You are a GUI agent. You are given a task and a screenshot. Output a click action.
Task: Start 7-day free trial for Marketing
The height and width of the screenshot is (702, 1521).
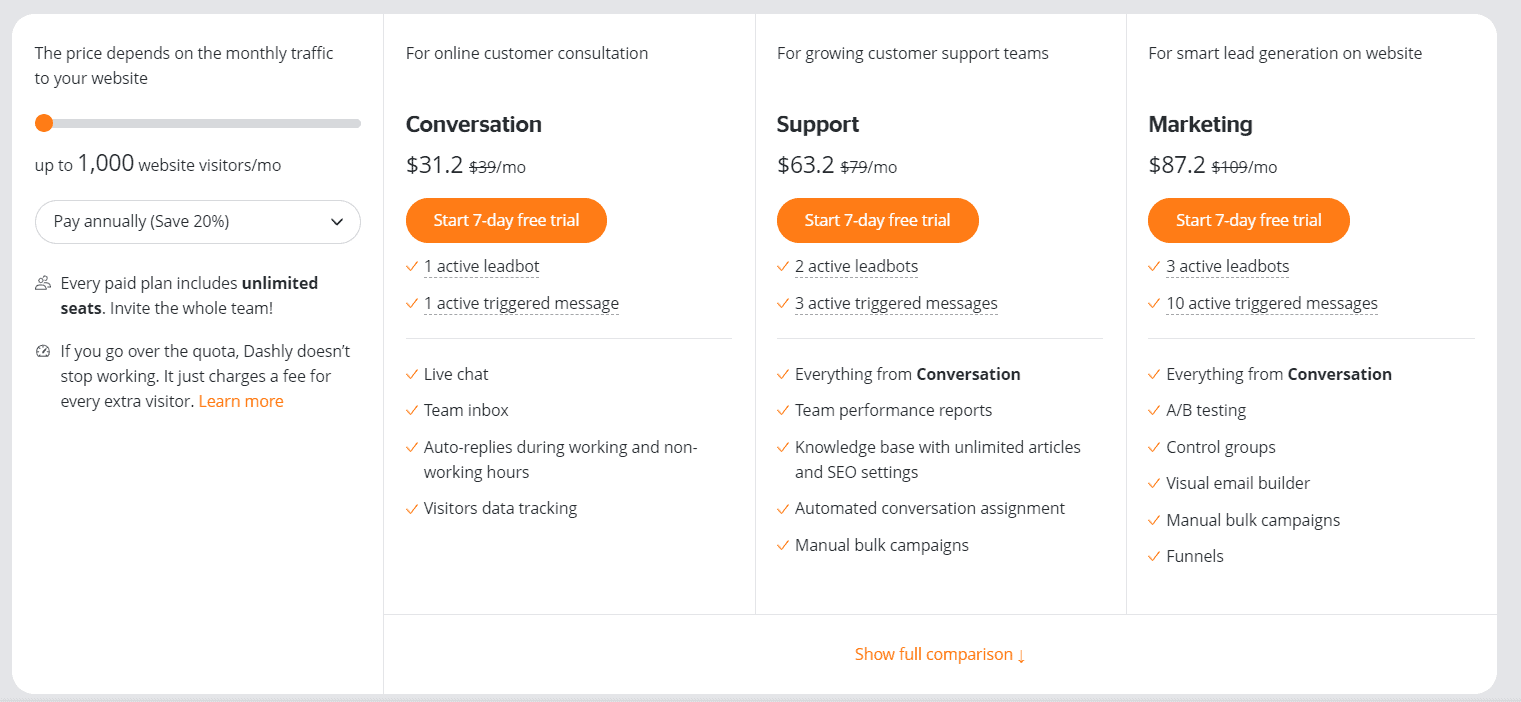point(1248,220)
